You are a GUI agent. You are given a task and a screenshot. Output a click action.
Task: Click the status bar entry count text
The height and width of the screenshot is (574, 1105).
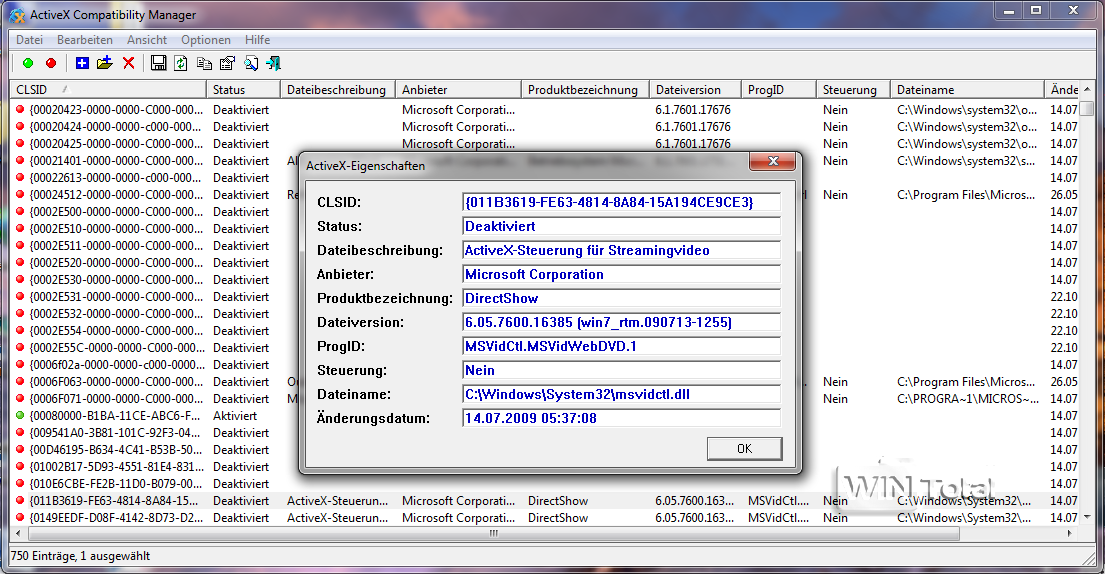[80, 556]
